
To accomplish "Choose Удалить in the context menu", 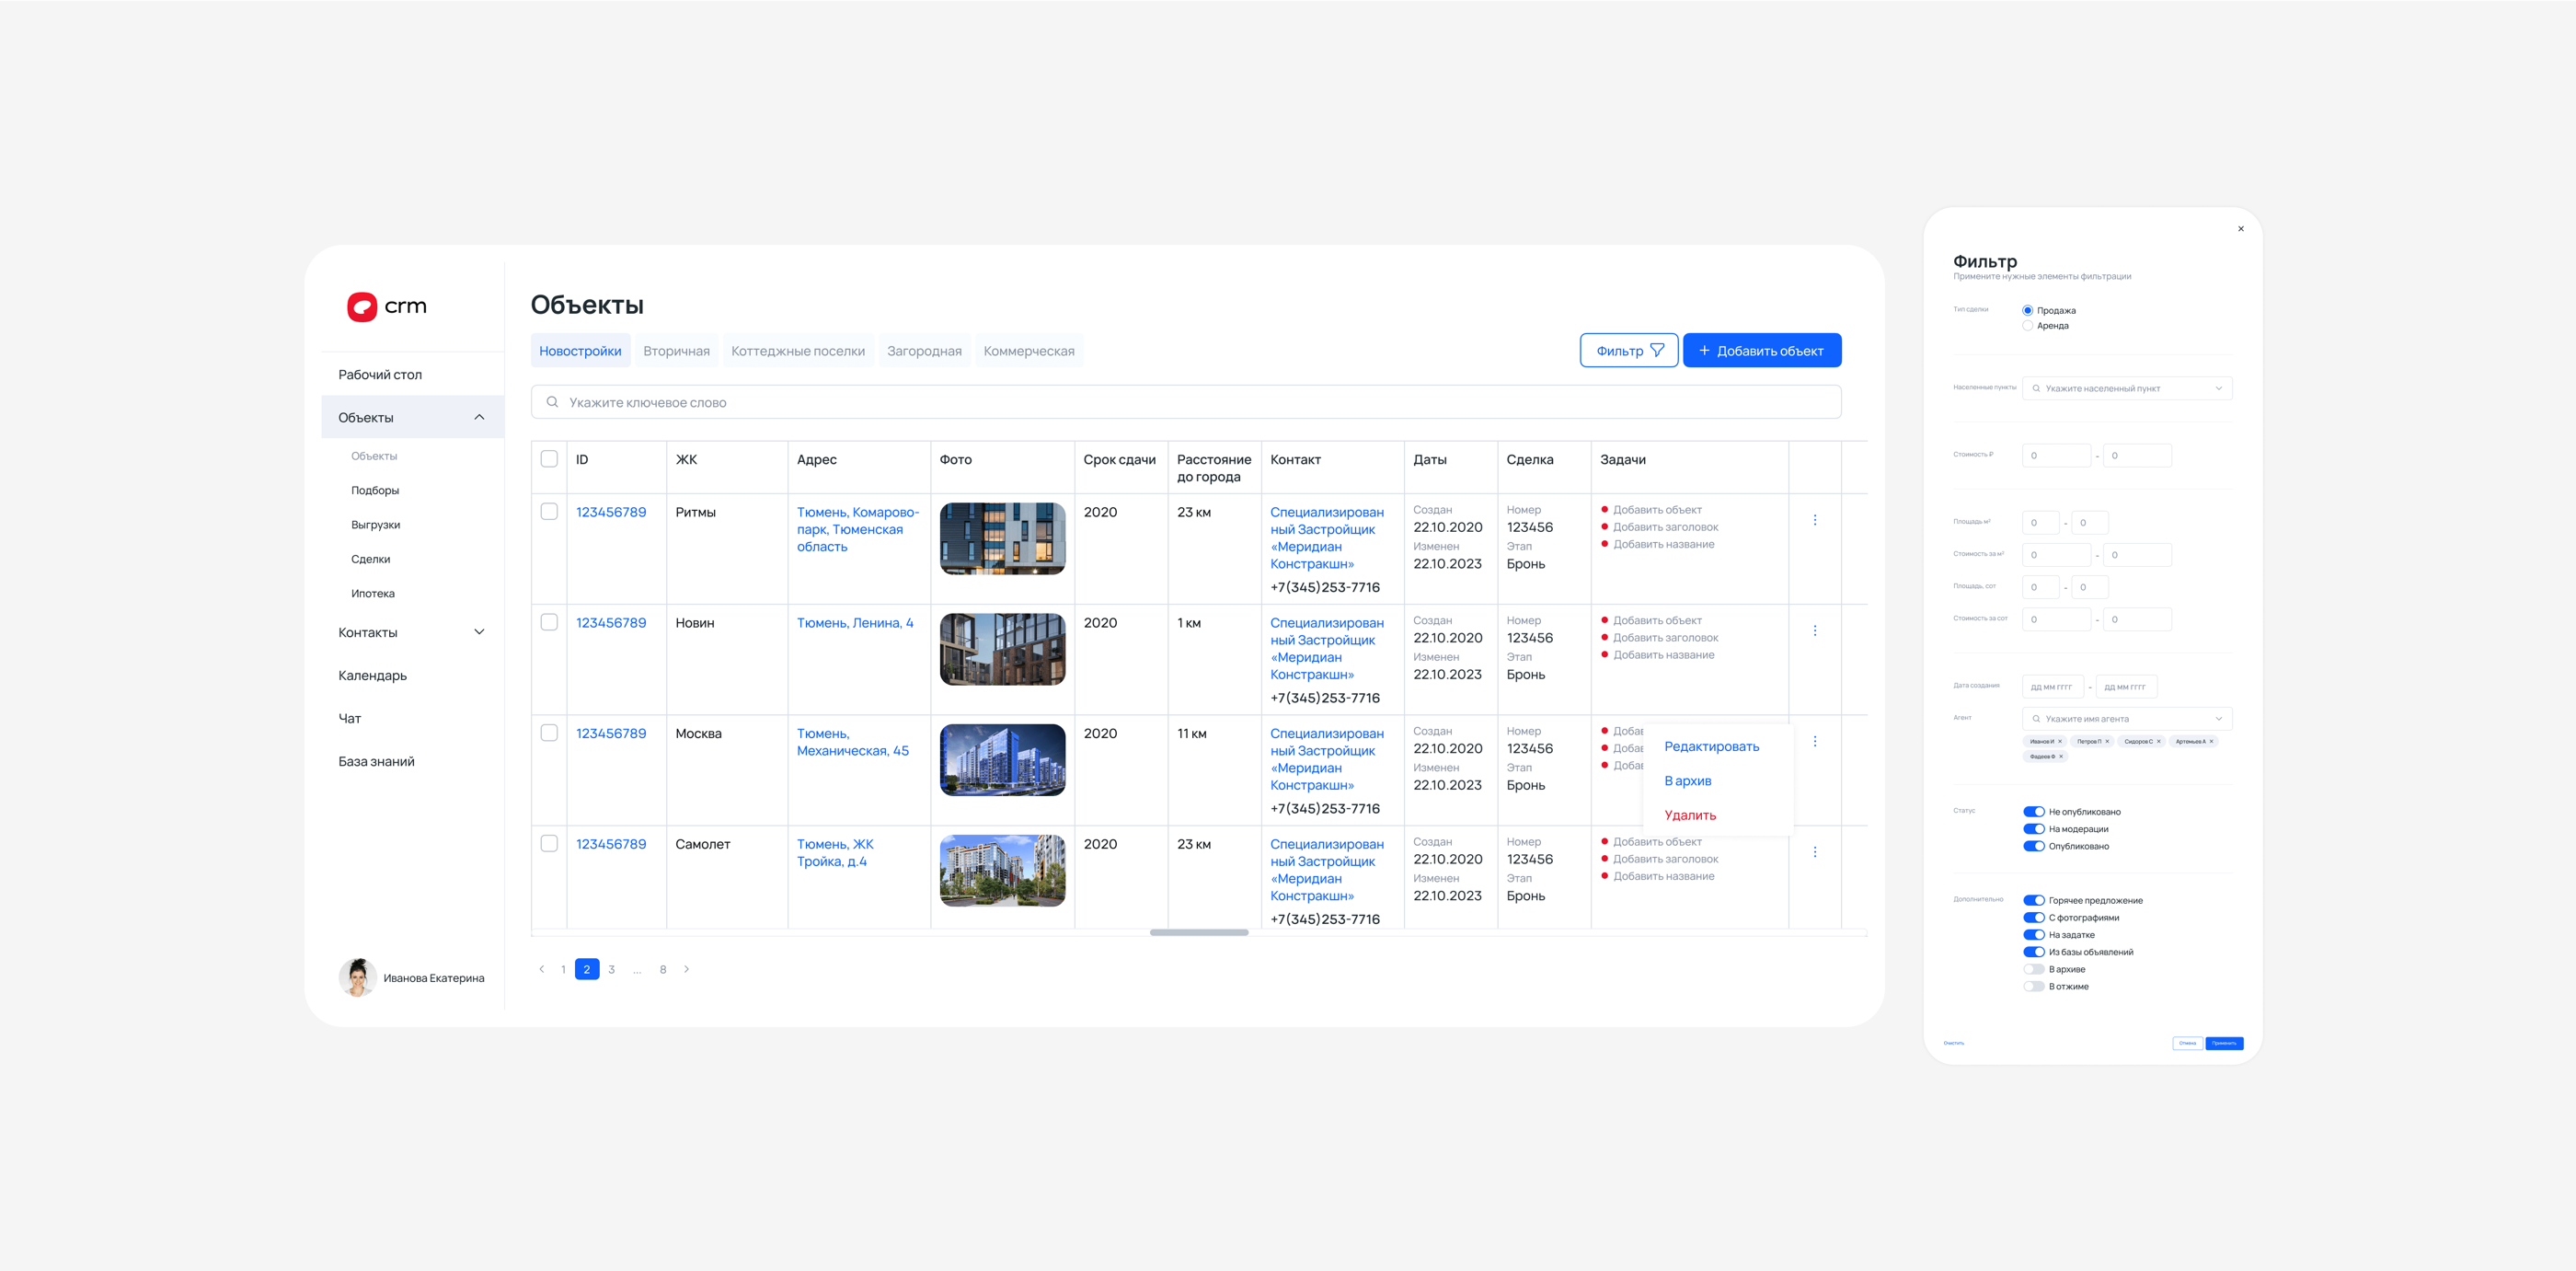I will pyautogui.click(x=1689, y=815).
